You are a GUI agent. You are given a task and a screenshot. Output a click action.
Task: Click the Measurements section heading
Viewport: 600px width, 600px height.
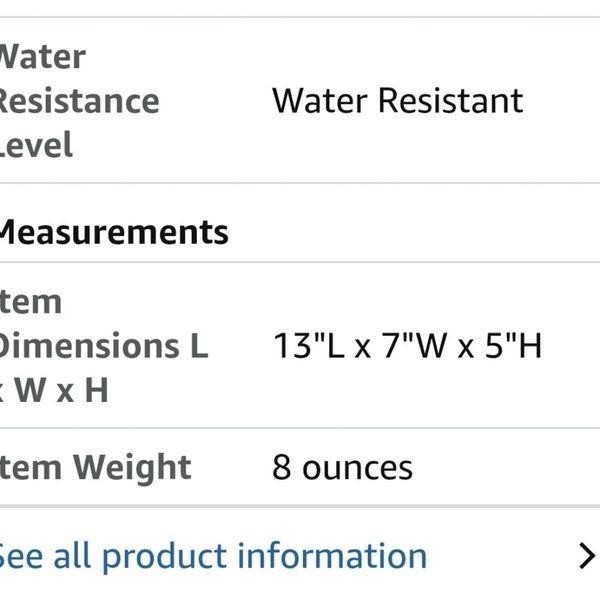pos(114,232)
